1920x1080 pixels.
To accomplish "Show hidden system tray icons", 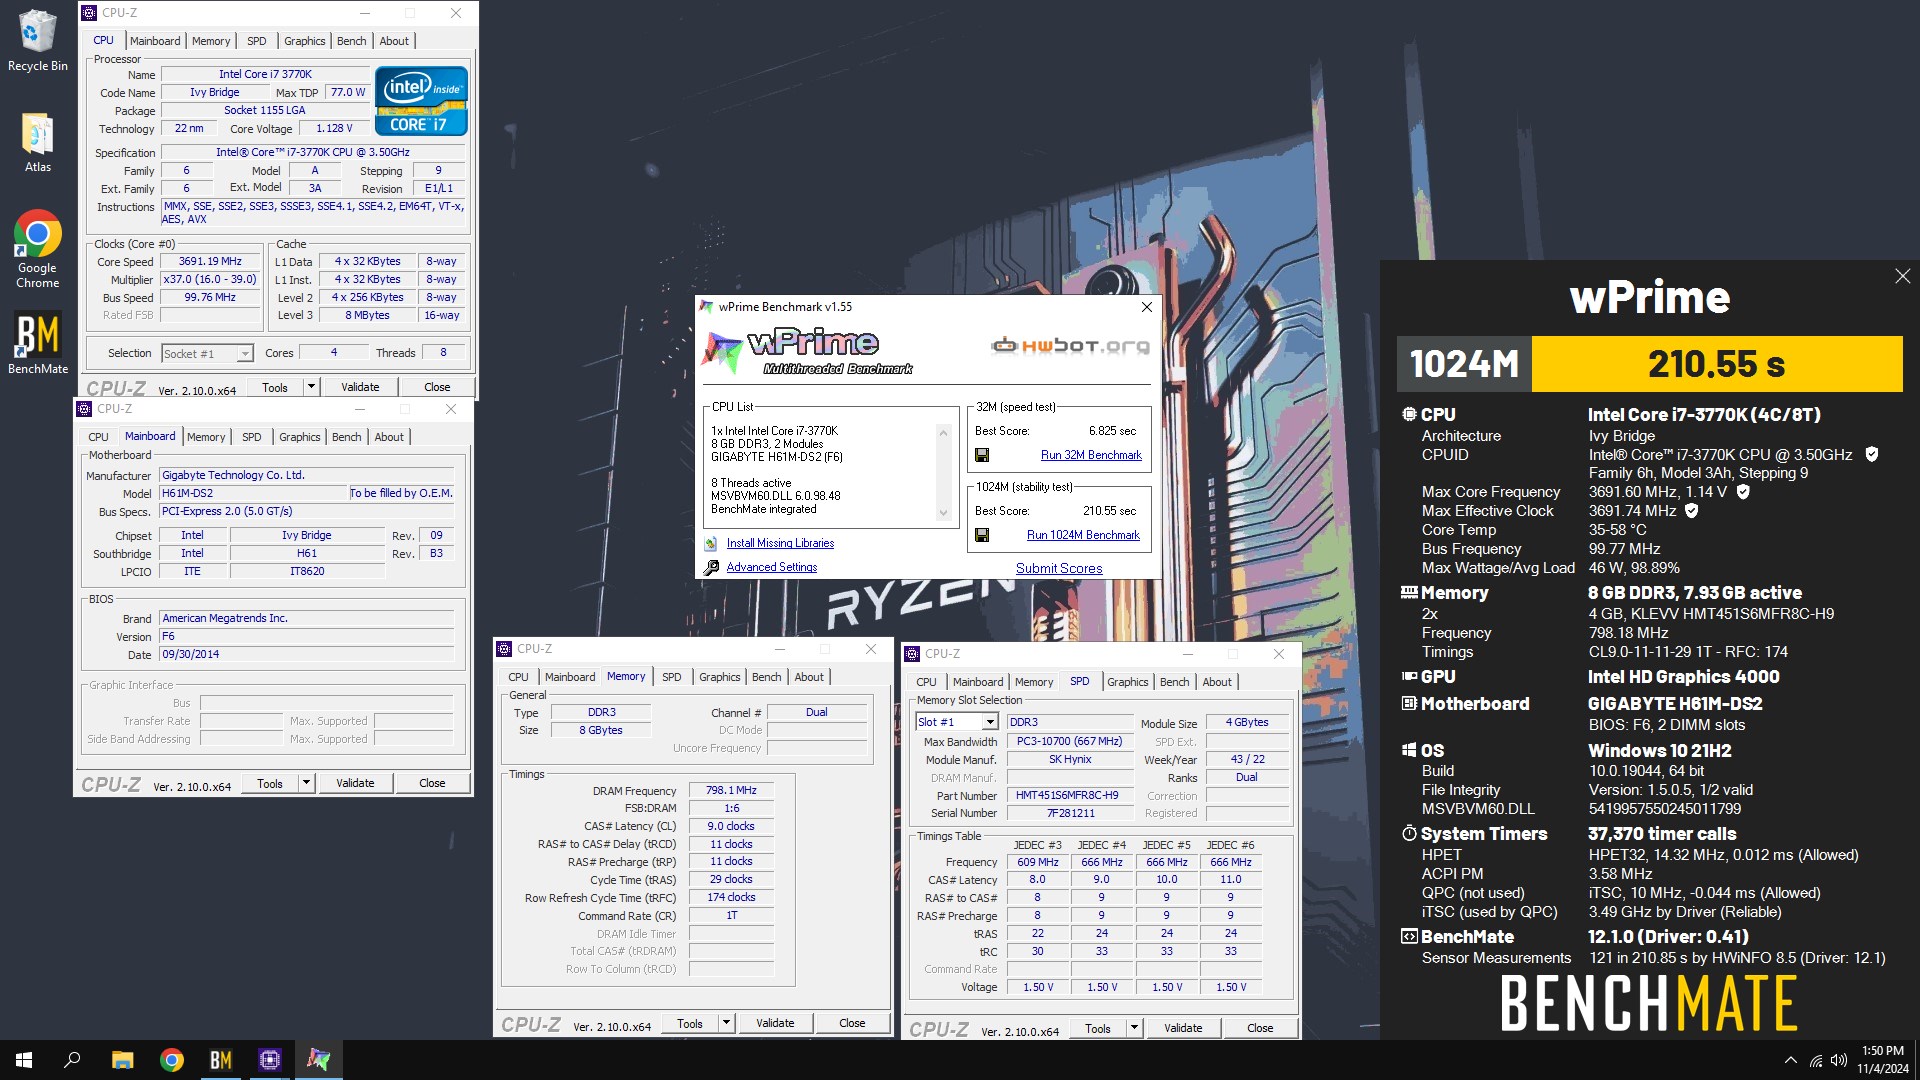I will tap(1790, 1061).
